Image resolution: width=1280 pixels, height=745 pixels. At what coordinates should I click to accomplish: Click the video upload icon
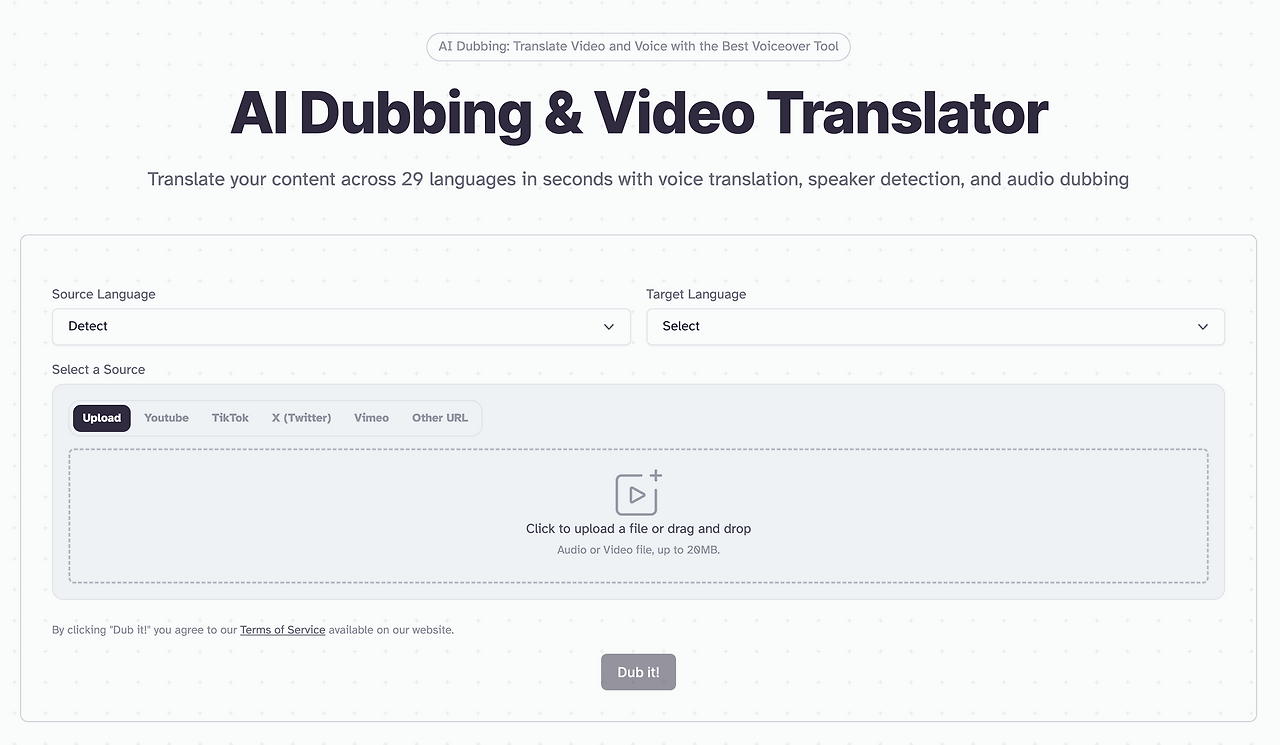click(x=638, y=492)
